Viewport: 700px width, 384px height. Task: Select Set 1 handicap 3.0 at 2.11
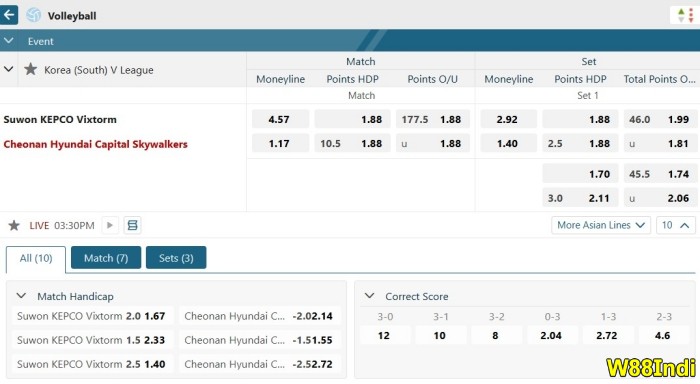coord(580,198)
